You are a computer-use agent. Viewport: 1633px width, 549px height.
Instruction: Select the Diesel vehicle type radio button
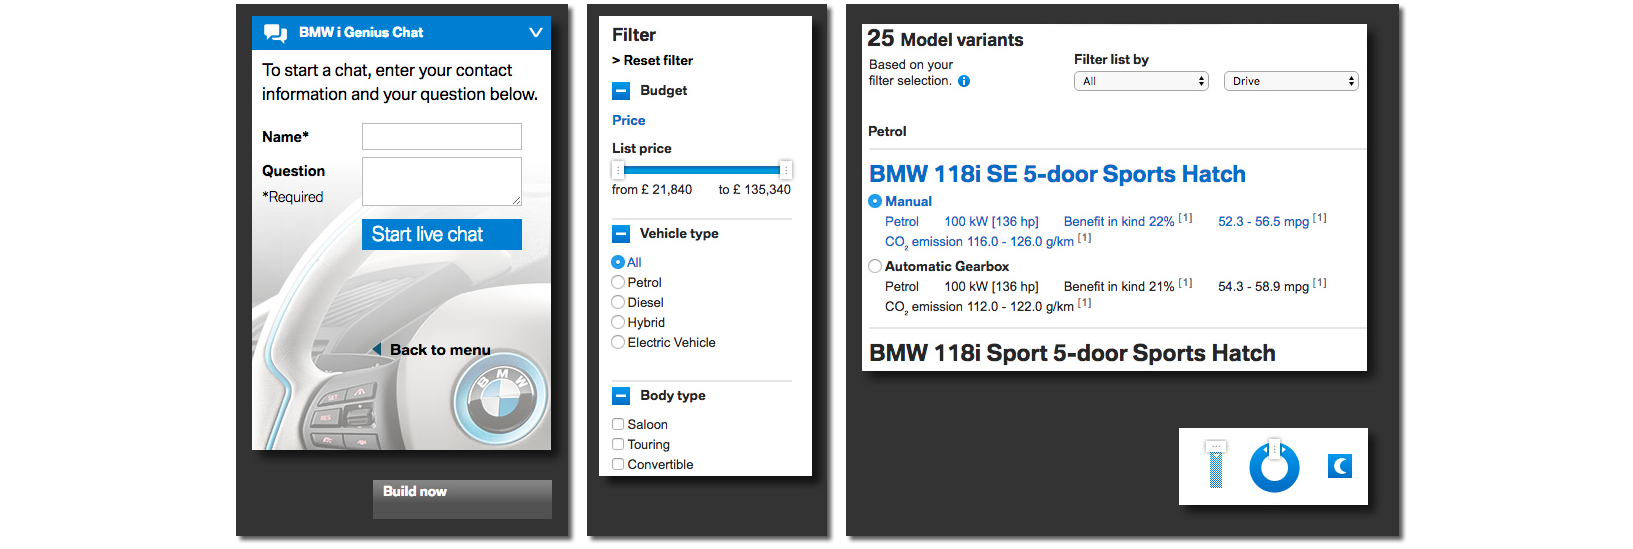[x=618, y=302]
